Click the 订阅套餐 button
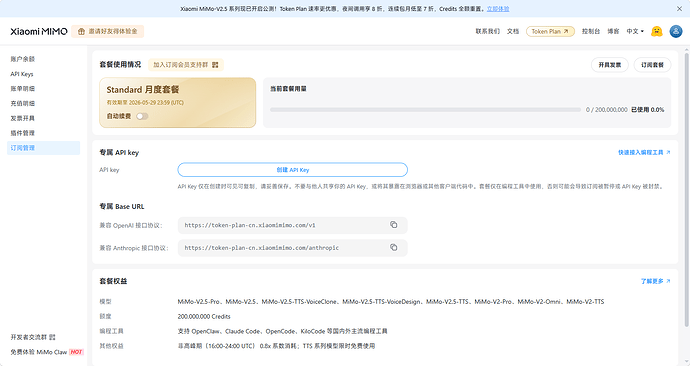The height and width of the screenshot is (366, 690). (652, 65)
